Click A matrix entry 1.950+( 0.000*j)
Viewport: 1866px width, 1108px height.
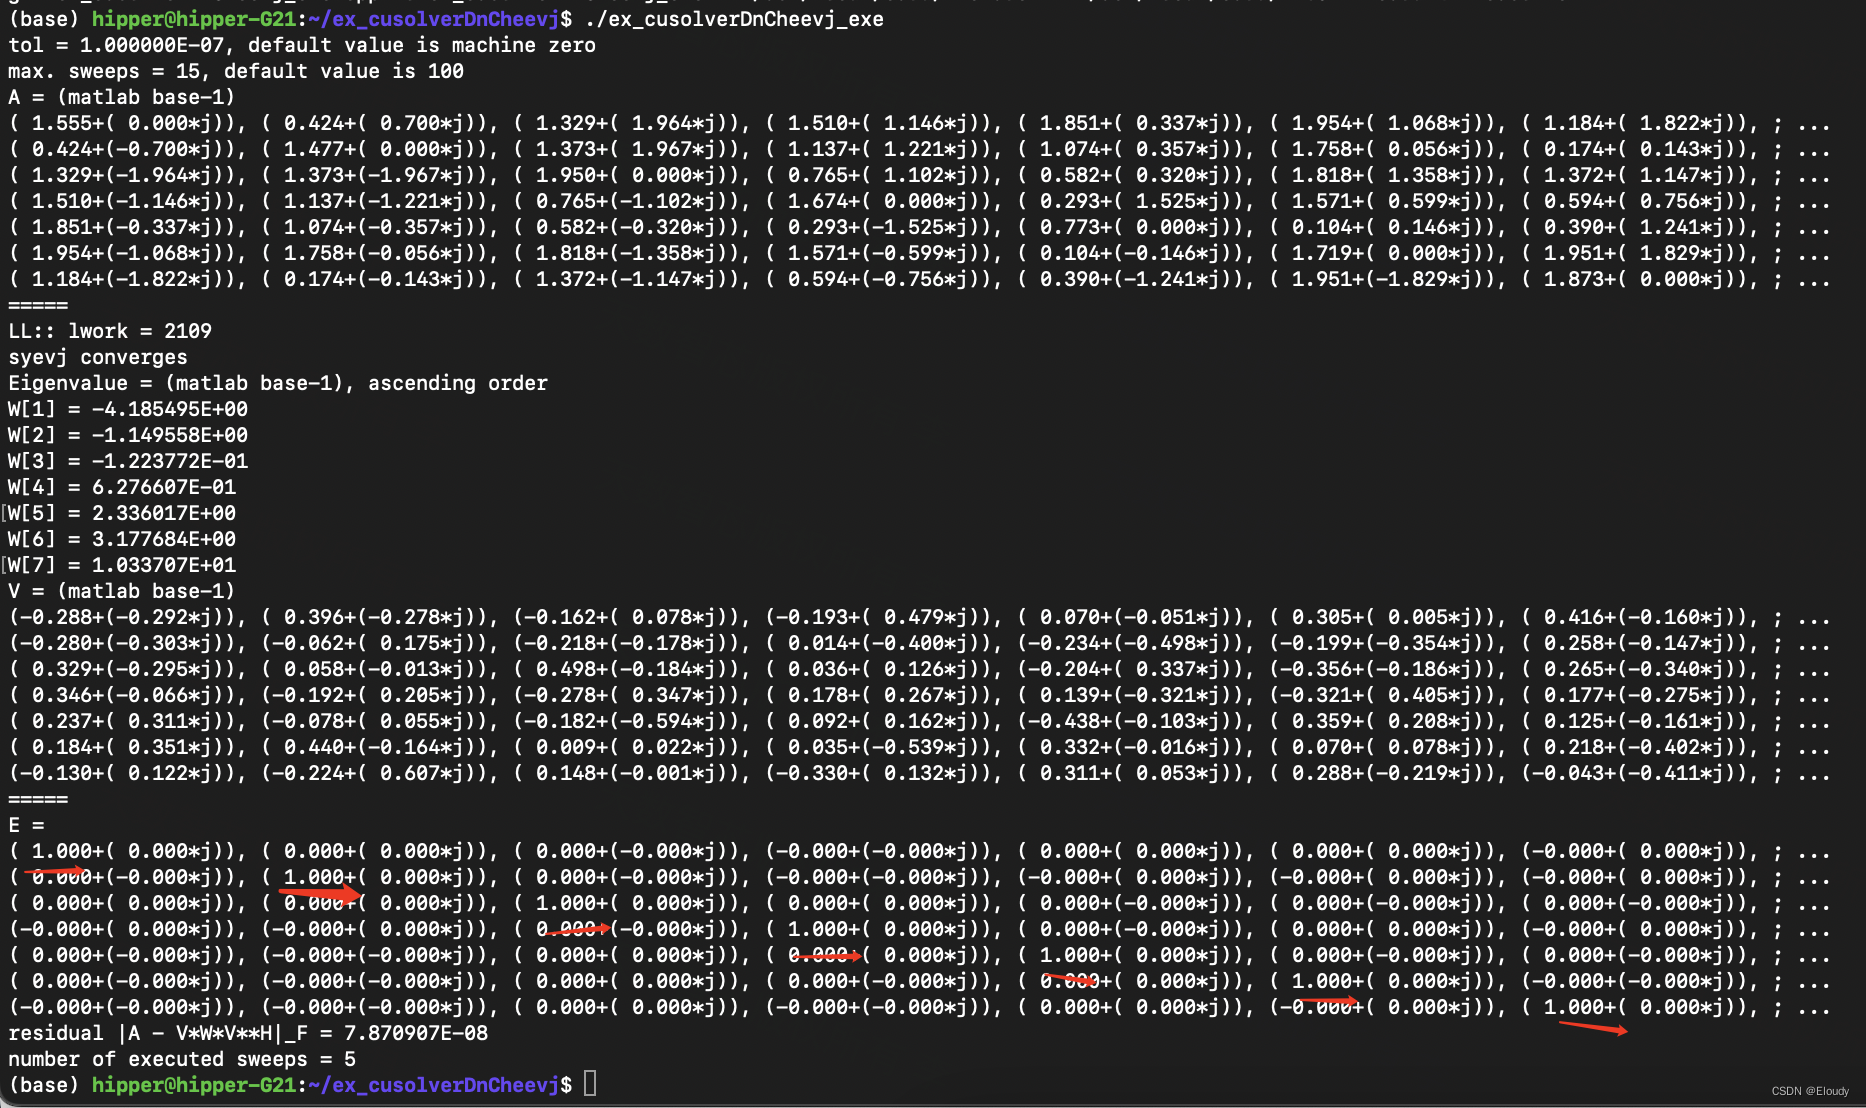click(632, 175)
